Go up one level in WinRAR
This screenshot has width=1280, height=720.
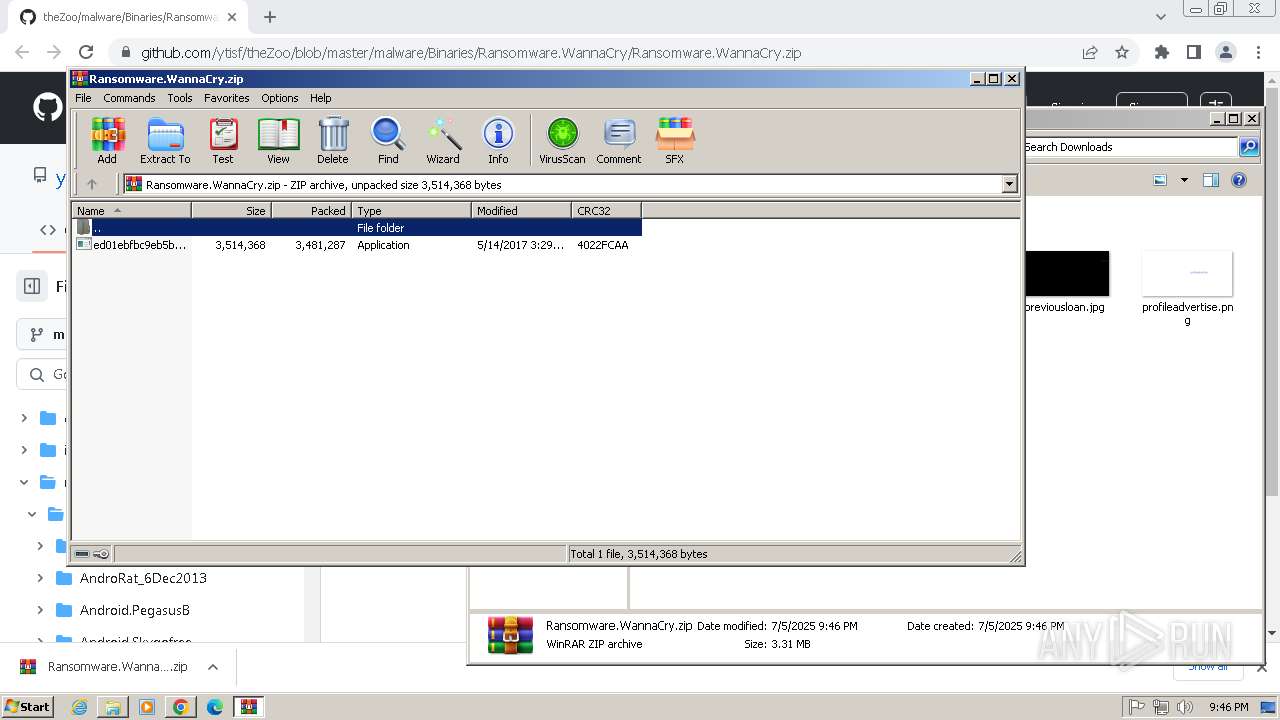[x=92, y=184]
